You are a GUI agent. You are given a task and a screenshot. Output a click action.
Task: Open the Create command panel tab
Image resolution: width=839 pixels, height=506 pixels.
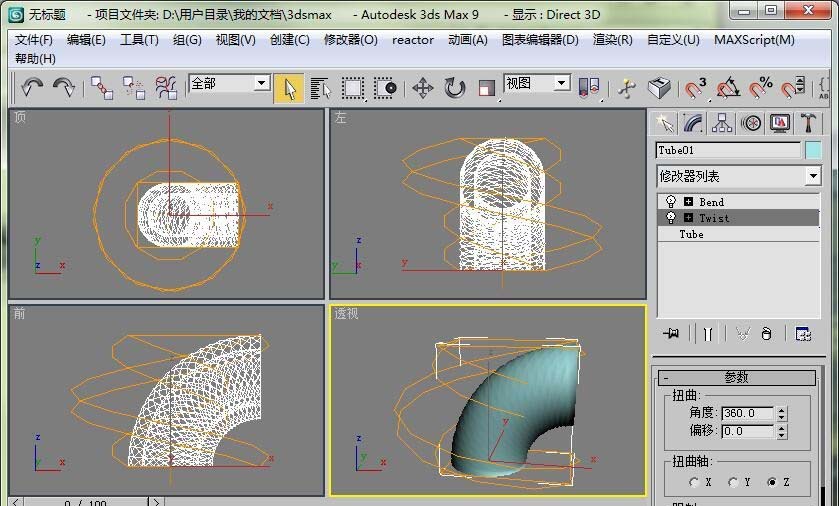pos(665,124)
